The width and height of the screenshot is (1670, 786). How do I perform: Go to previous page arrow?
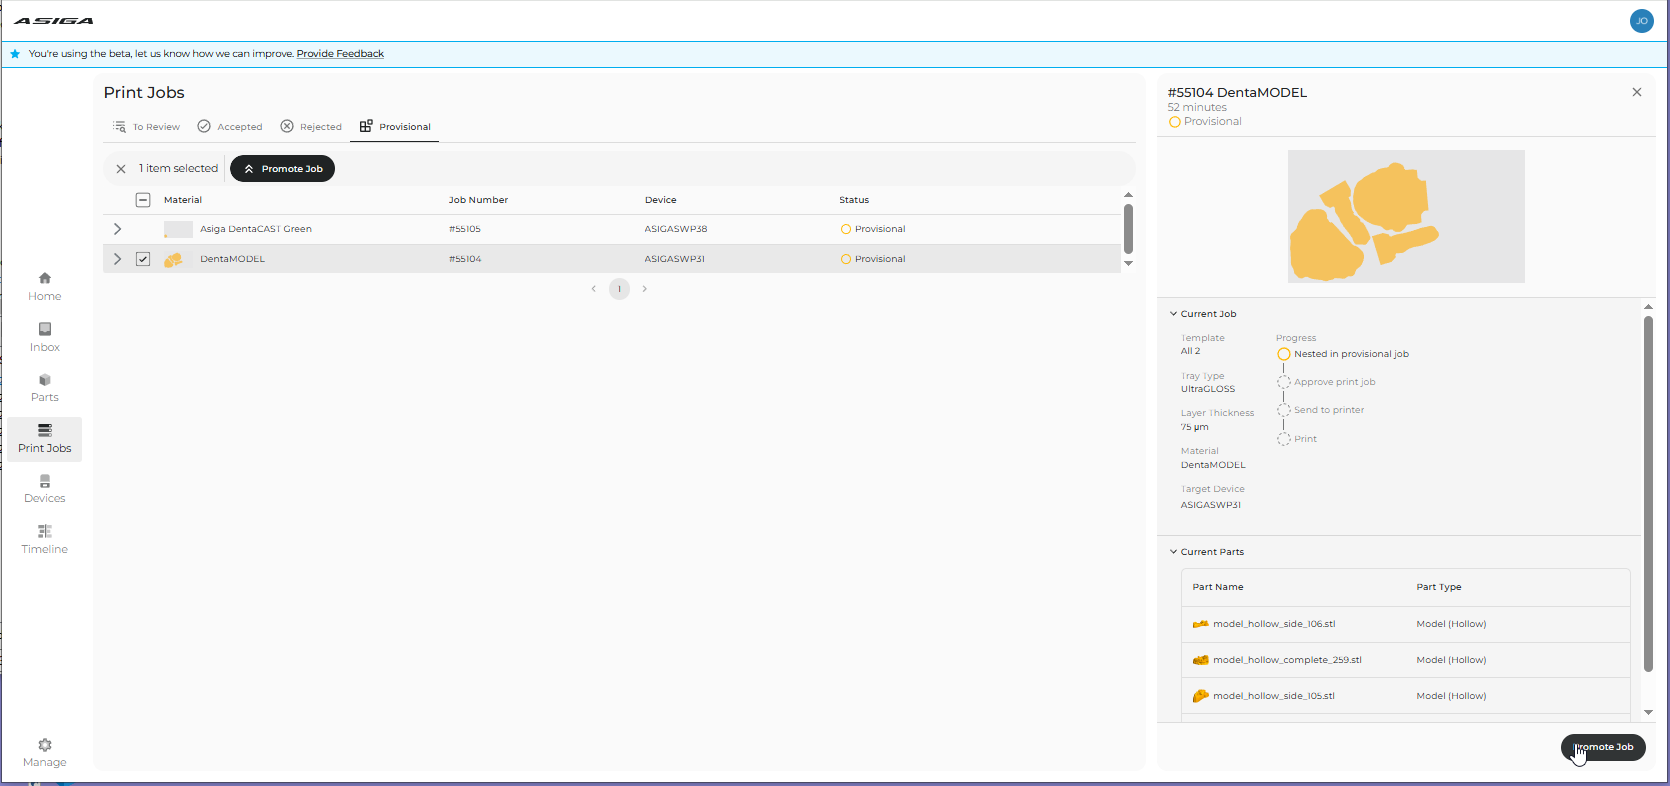point(594,289)
